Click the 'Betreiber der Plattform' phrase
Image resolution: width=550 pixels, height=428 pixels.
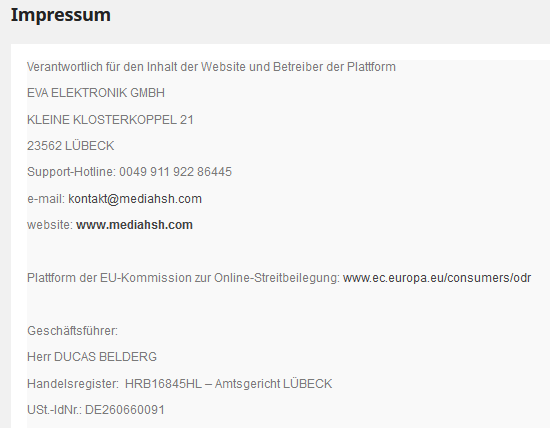[x=334, y=67]
